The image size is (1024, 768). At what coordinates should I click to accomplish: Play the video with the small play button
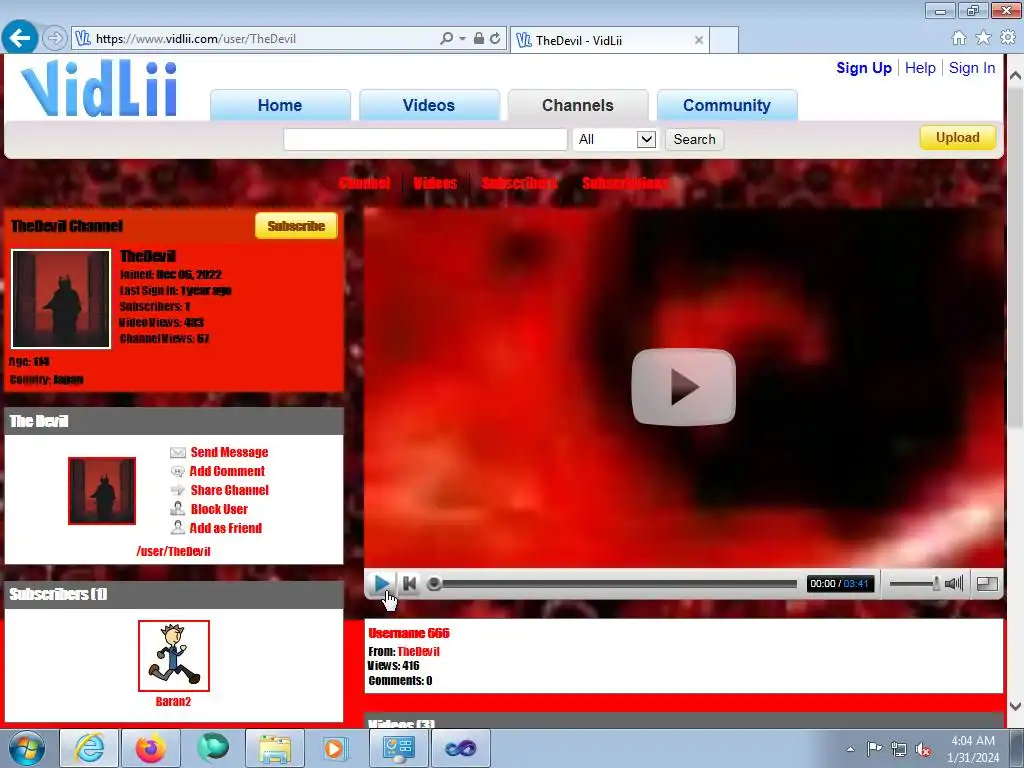[x=381, y=583]
